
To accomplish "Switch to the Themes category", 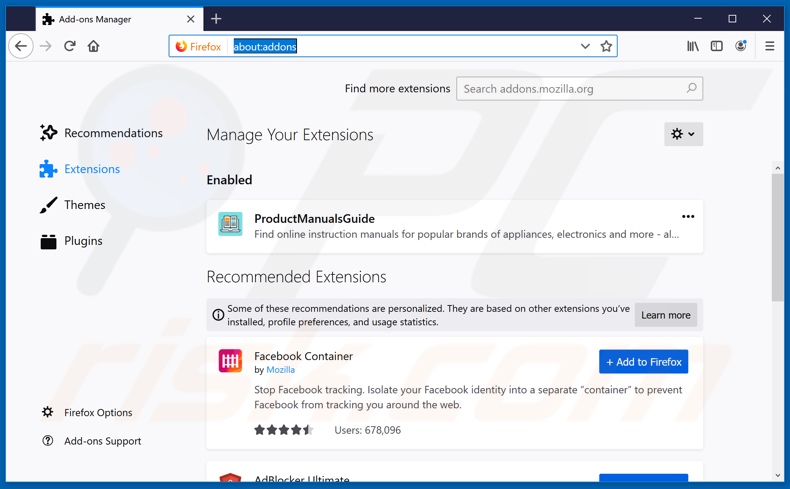I will tap(73, 205).
